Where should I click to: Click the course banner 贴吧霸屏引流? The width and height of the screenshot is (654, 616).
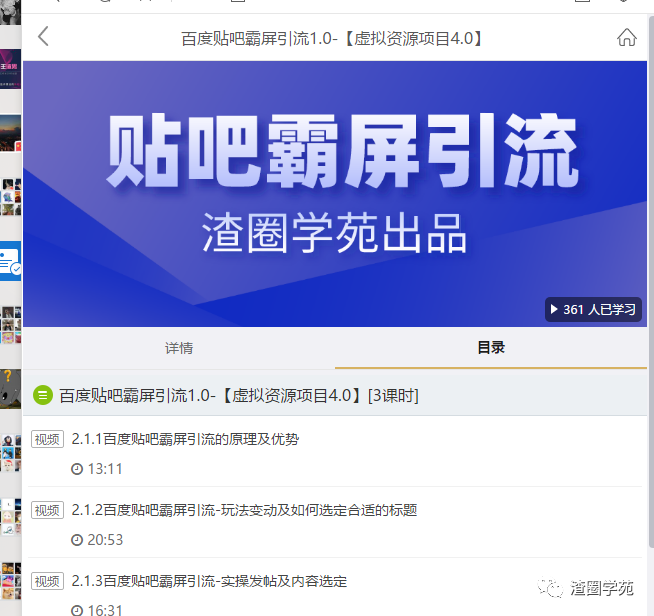click(x=335, y=194)
